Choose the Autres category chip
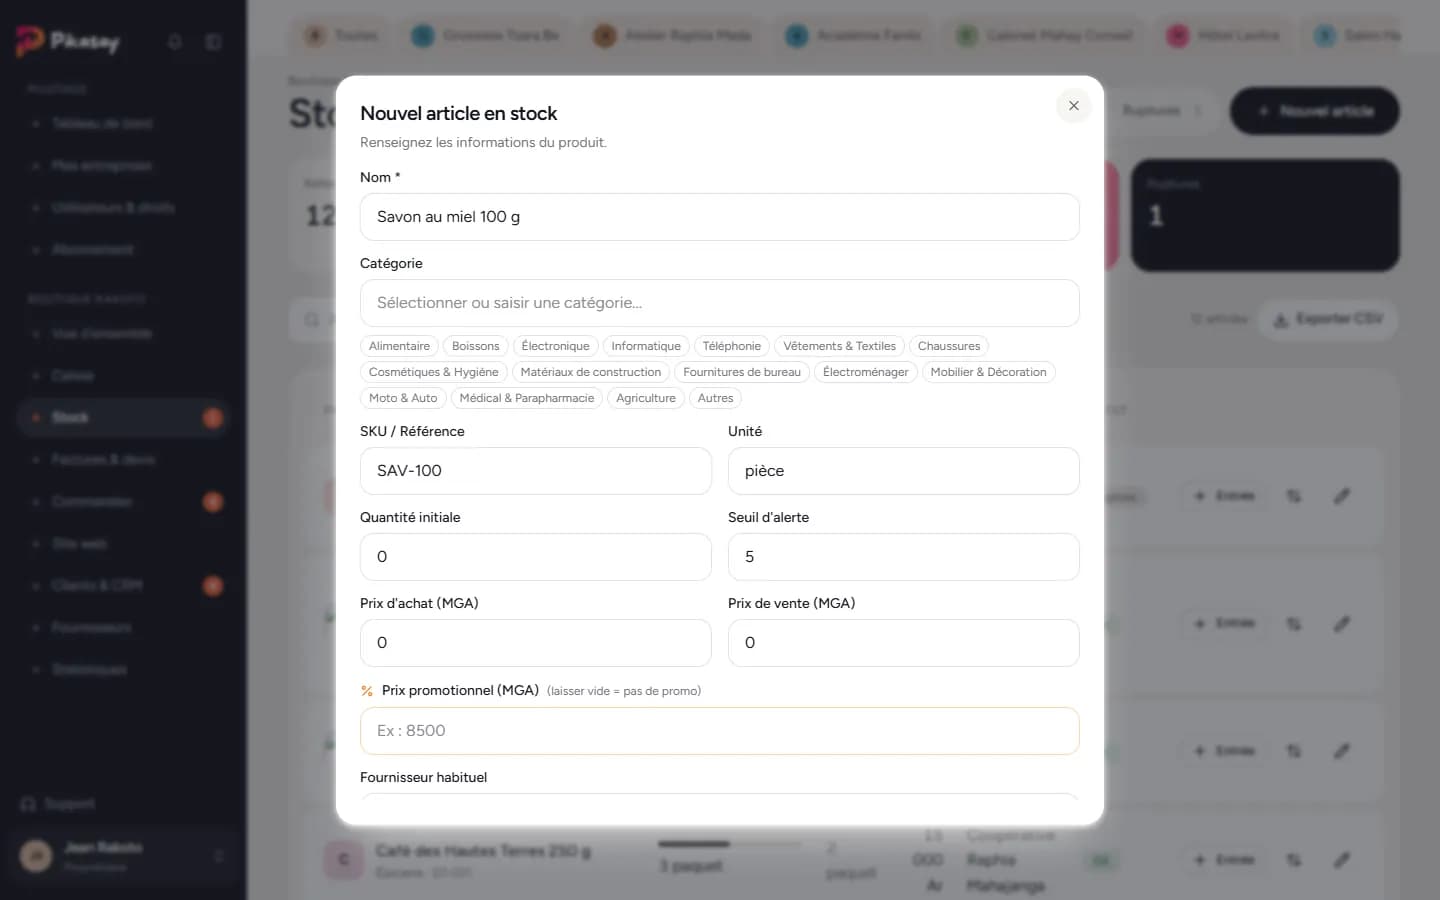The width and height of the screenshot is (1440, 900). tap(716, 398)
